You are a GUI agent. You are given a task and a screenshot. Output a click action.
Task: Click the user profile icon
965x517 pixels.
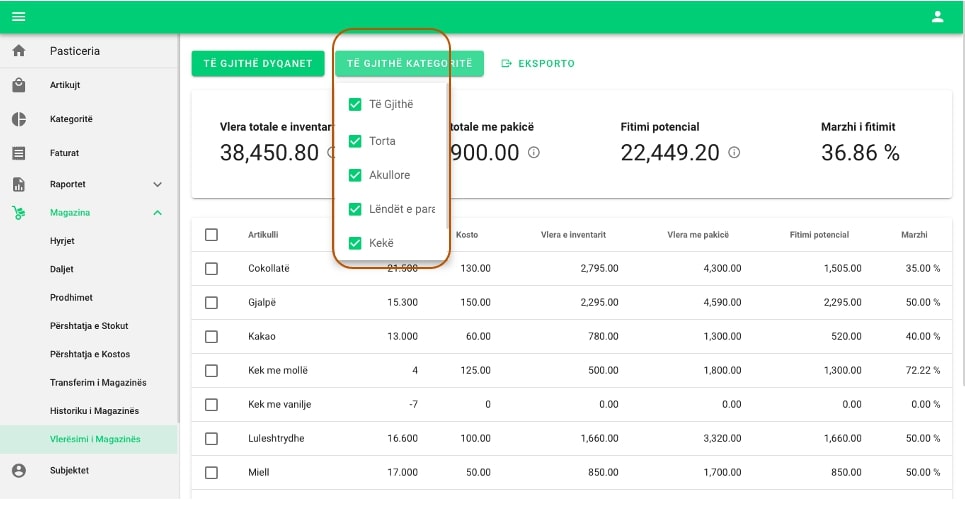point(937,16)
